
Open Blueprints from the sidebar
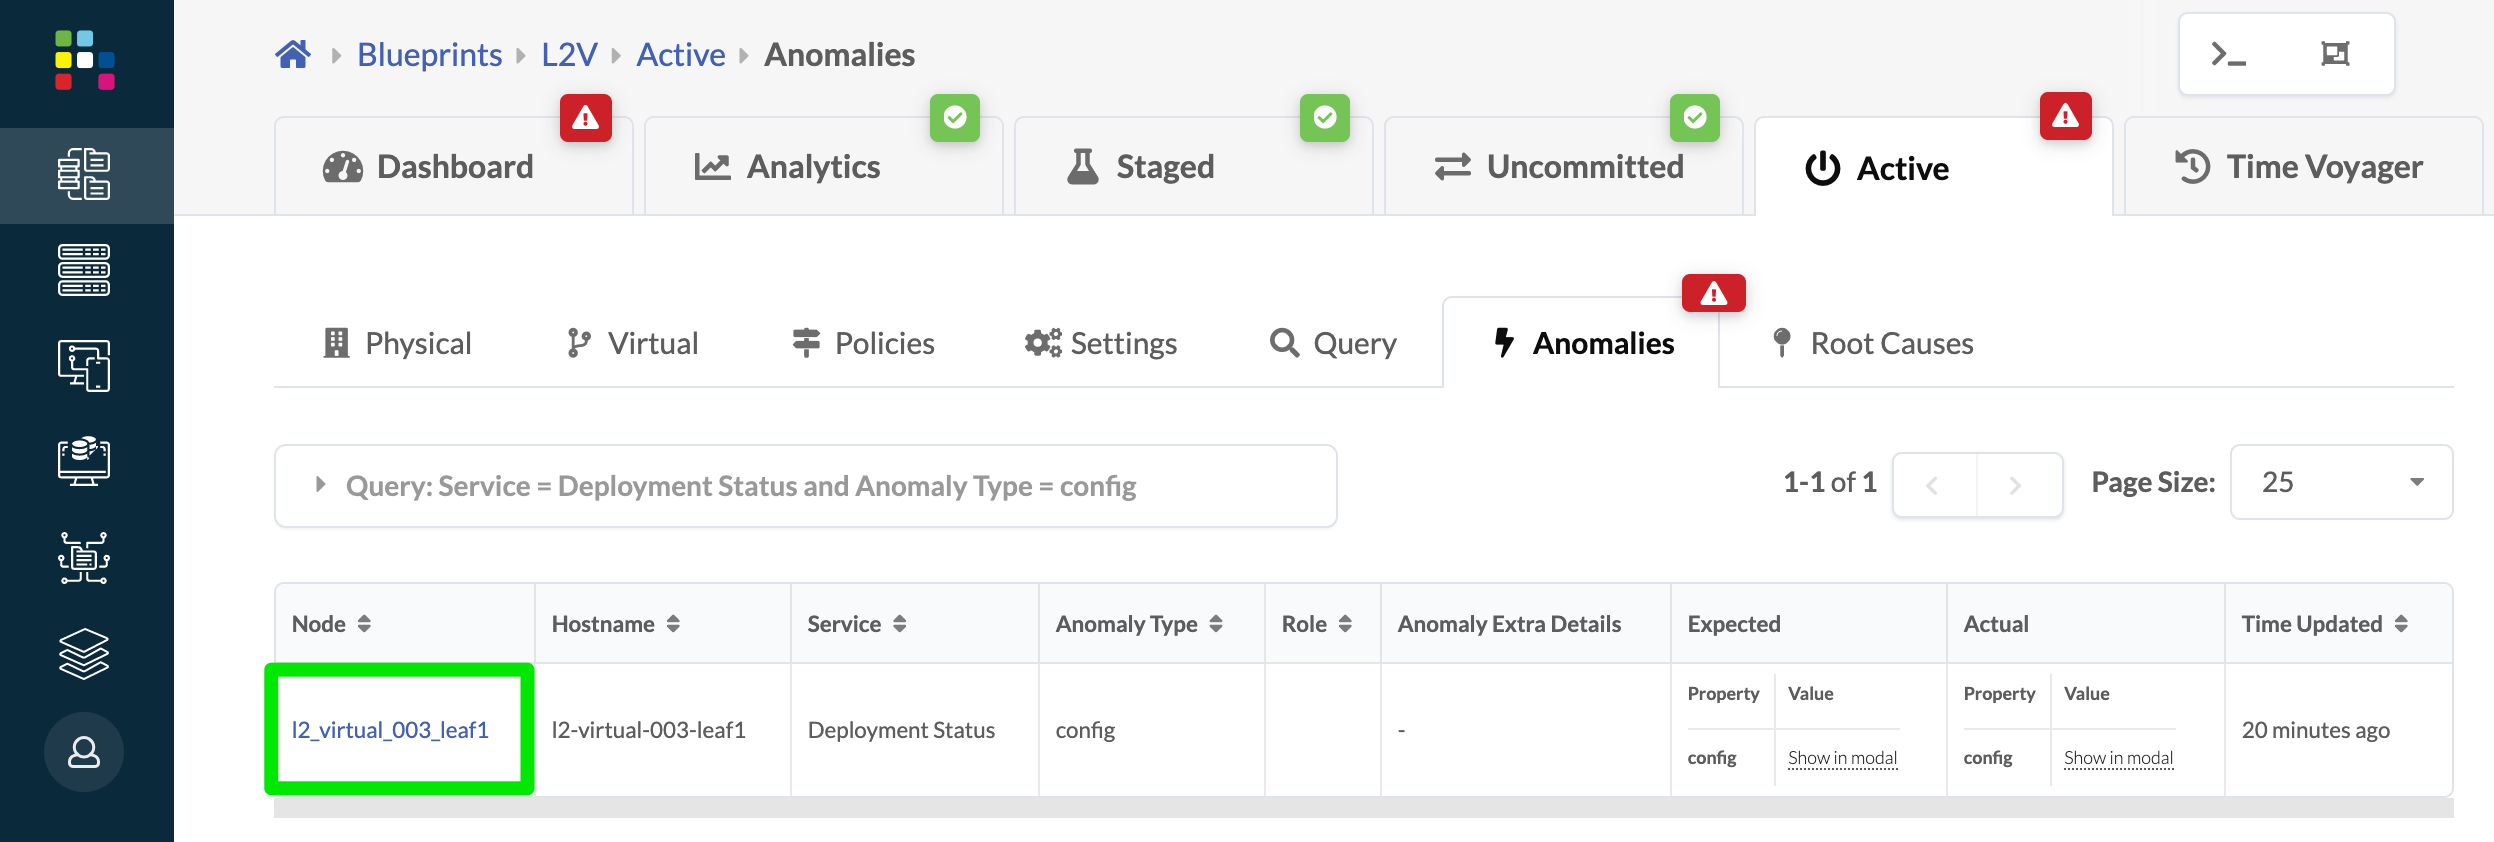coord(84,174)
